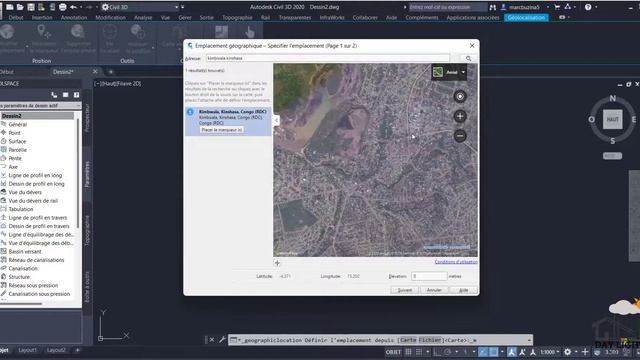Open the Annotation ribbon tab

74,18
